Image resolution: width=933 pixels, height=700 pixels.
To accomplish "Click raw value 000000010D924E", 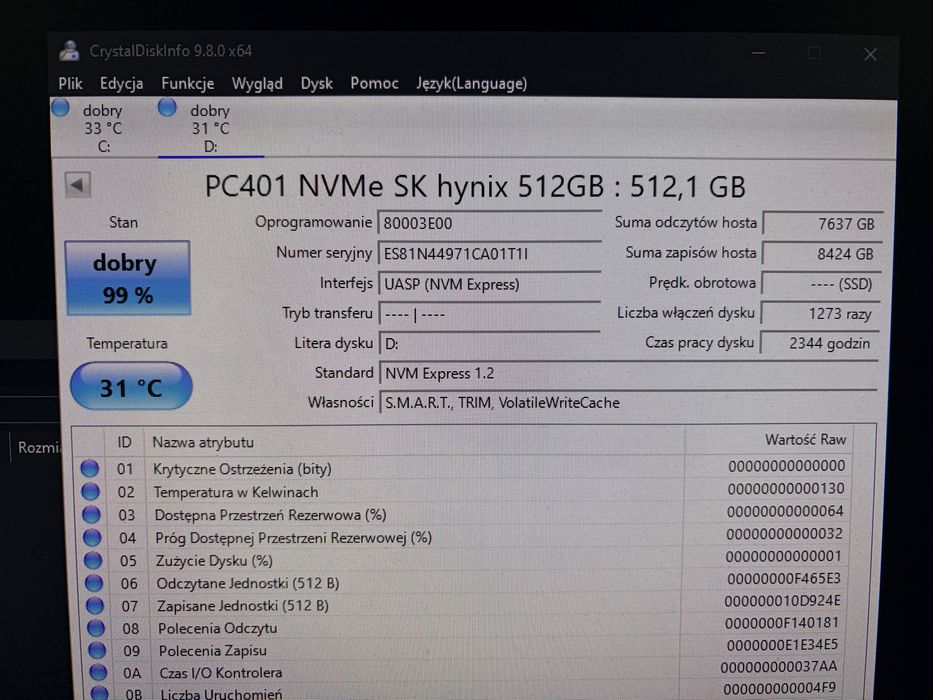I will (x=782, y=601).
